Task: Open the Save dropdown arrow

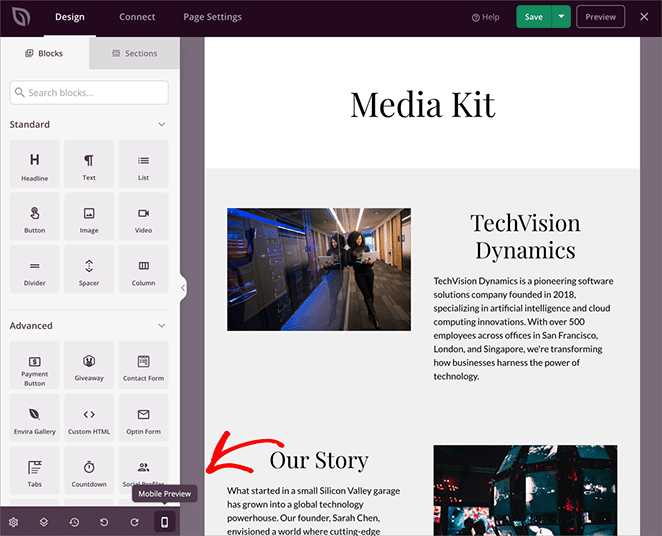Action: tap(561, 17)
